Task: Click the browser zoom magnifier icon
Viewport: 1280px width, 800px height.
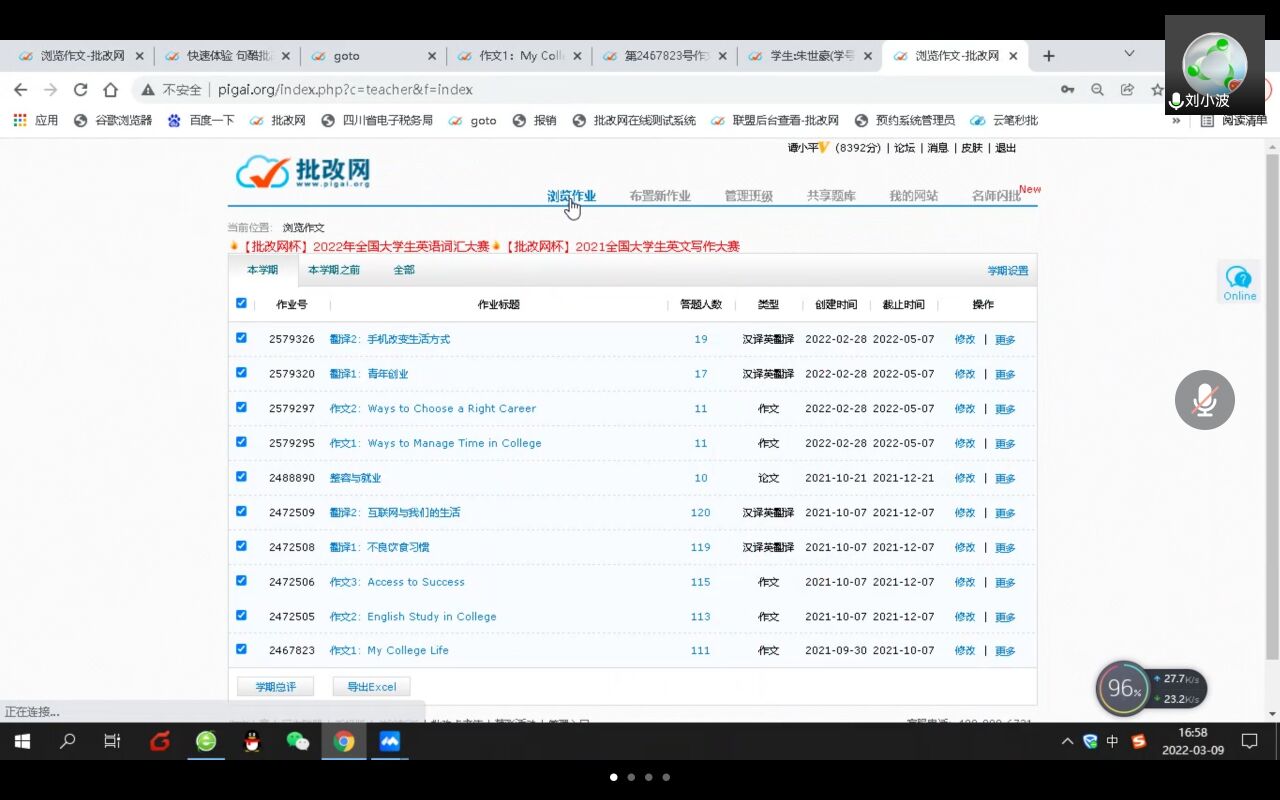Action: click(x=1097, y=90)
